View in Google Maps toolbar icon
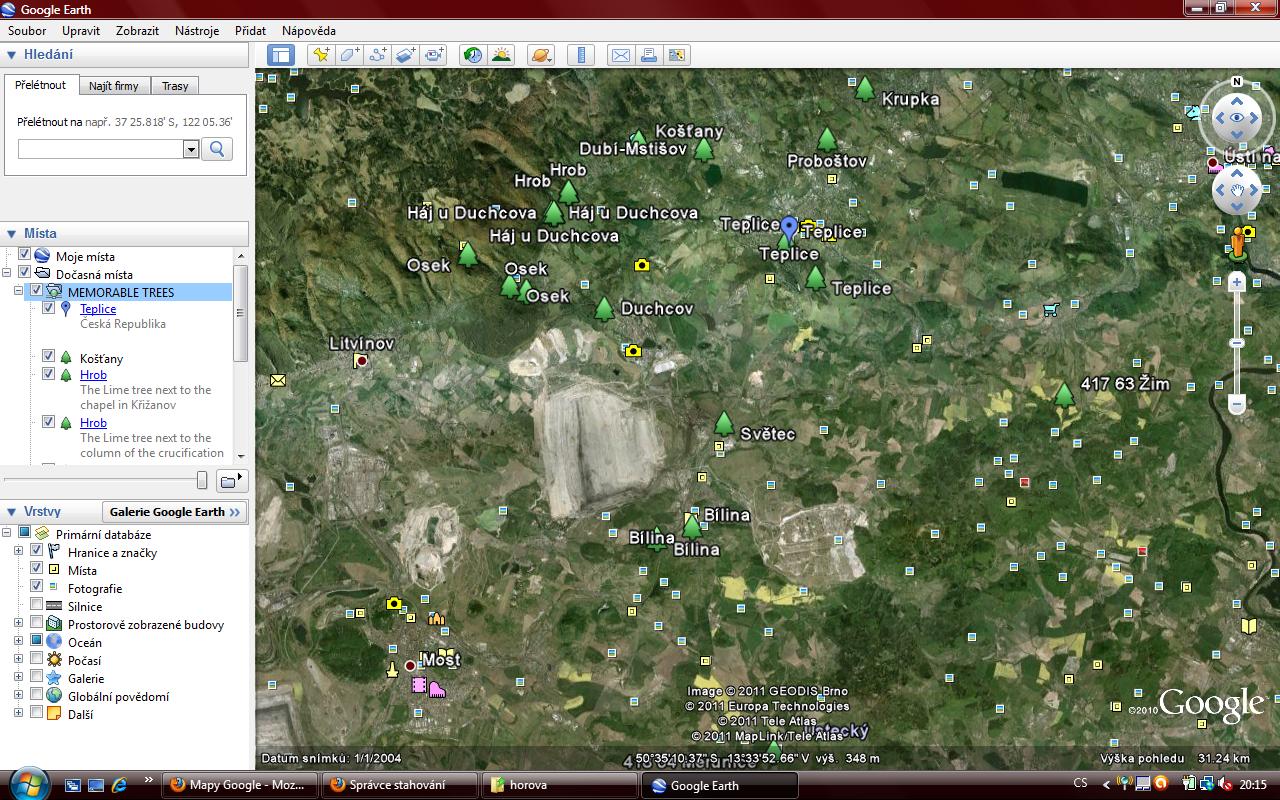 pos(677,56)
